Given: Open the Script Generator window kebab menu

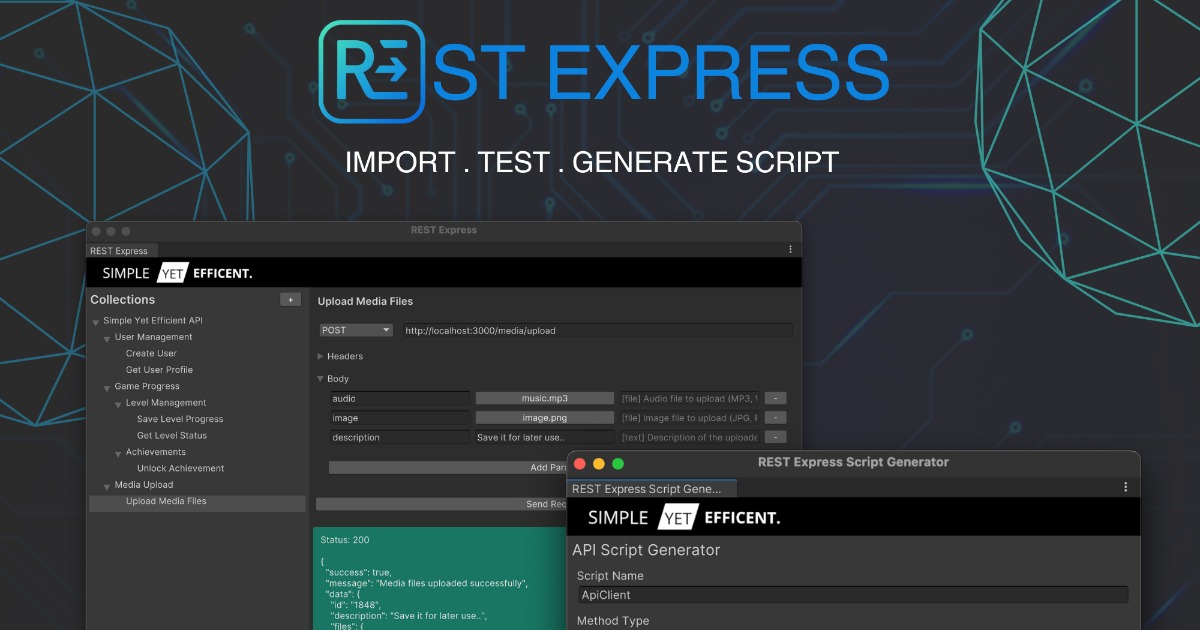Looking at the screenshot, I should pyautogui.click(x=1125, y=487).
